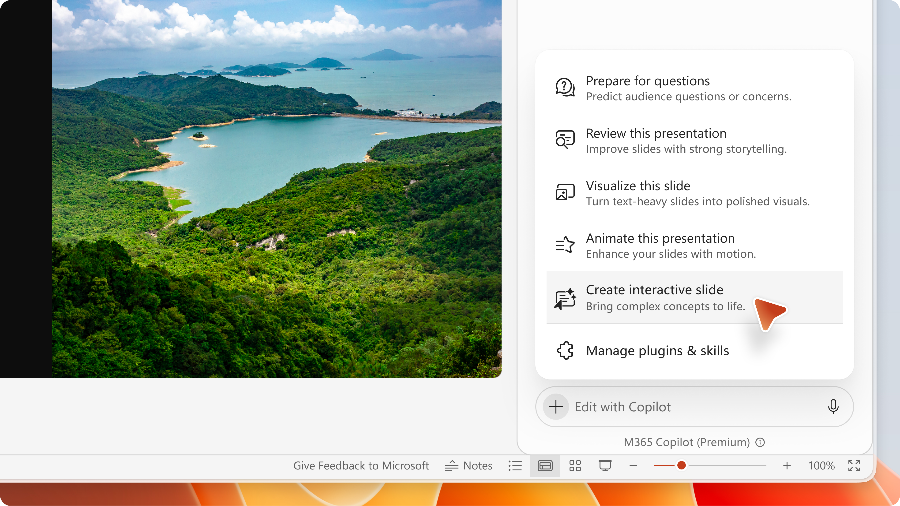The width and height of the screenshot is (900, 506).
Task: Click the Visualize this slide picture icon
Action: 565,192
